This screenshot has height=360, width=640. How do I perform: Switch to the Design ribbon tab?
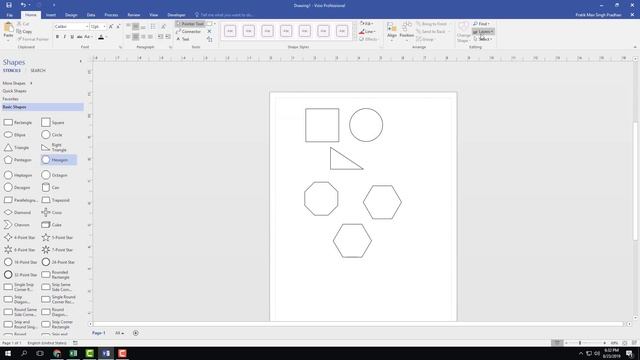(71, 15)
